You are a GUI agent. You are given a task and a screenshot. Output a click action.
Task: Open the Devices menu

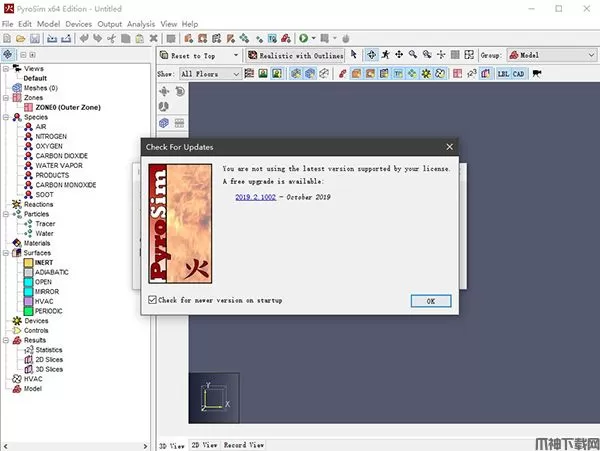(78, 24)
